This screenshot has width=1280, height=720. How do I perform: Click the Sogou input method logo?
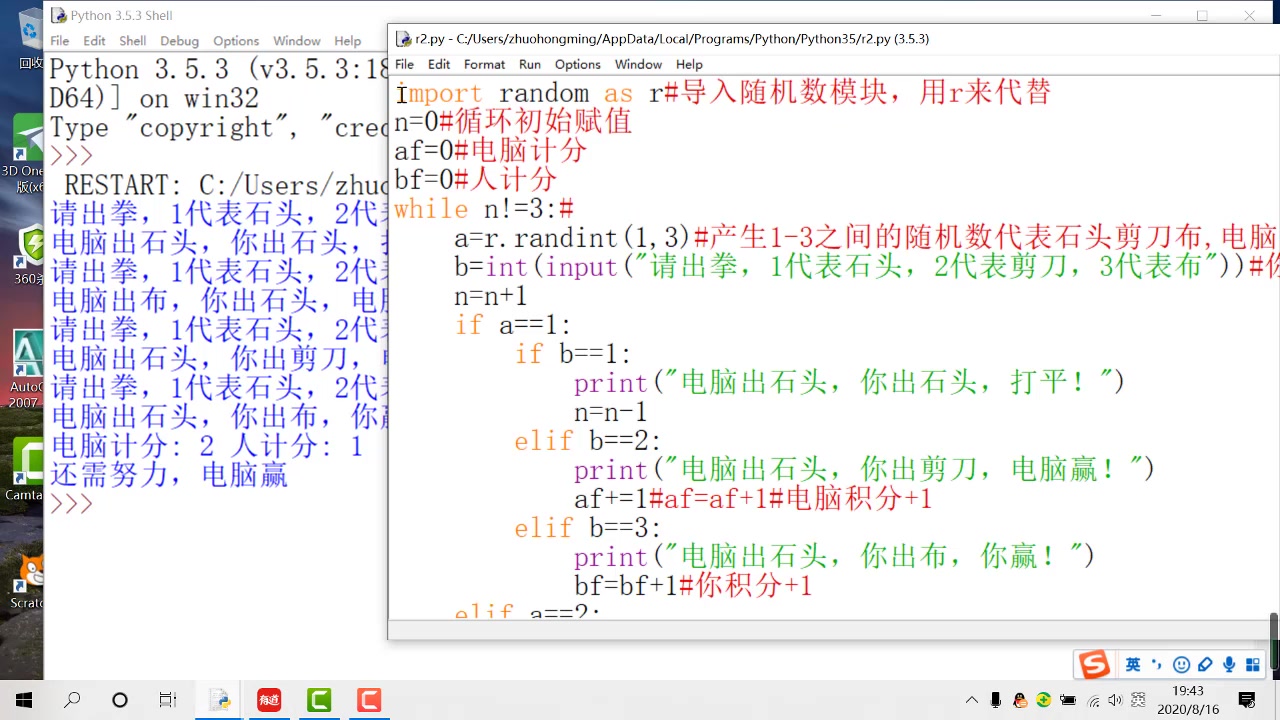coord(1094,663)
